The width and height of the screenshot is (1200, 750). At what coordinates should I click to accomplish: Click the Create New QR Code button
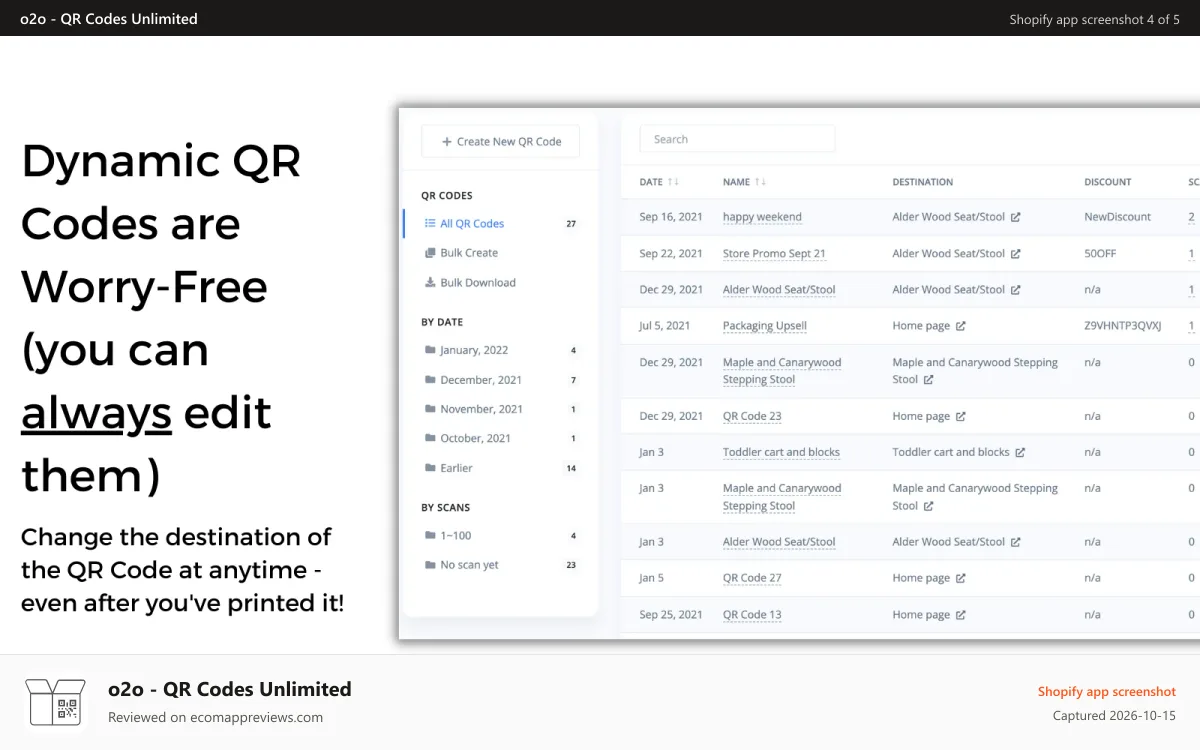click(500, 141)
